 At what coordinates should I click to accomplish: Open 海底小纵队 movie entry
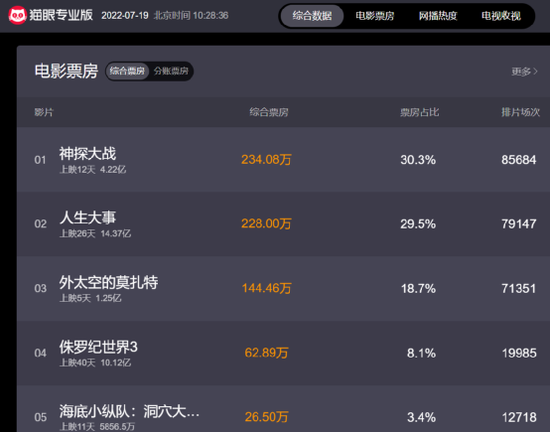(129, 411)
